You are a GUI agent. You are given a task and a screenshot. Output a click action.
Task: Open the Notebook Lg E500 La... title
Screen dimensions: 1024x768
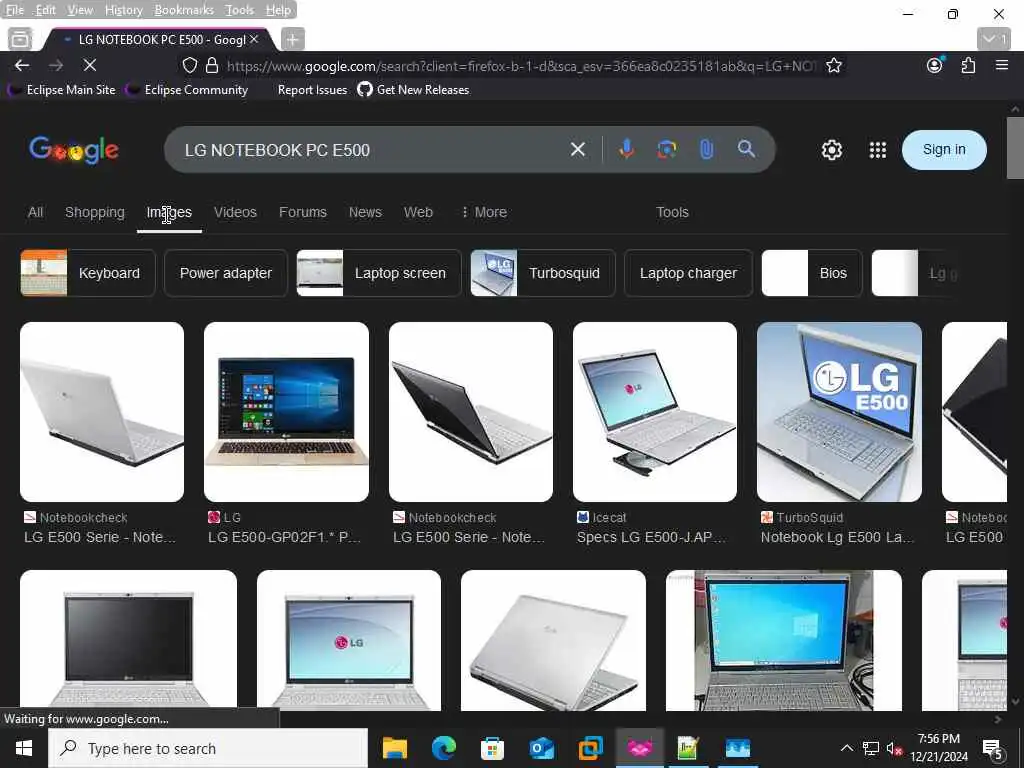[837, 537]
